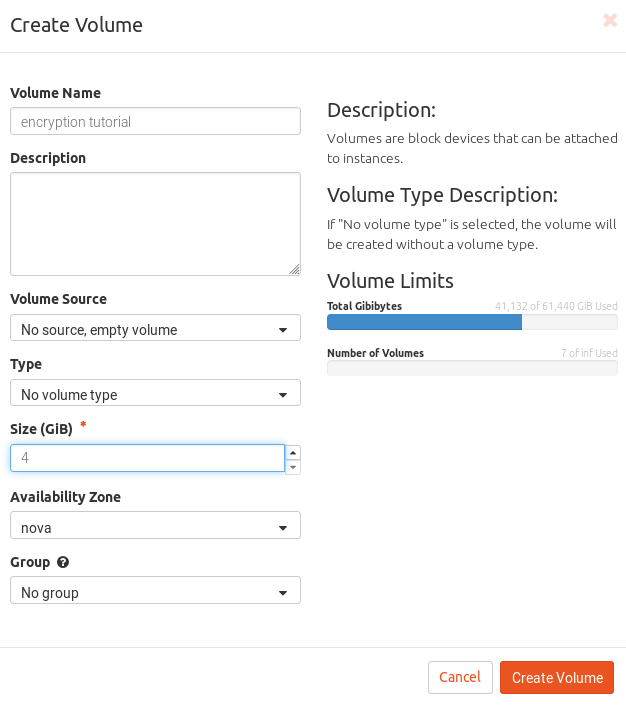Click the Volume Name input field
The width and height of the screenshot is (626, 705).
tap(155, 121)
